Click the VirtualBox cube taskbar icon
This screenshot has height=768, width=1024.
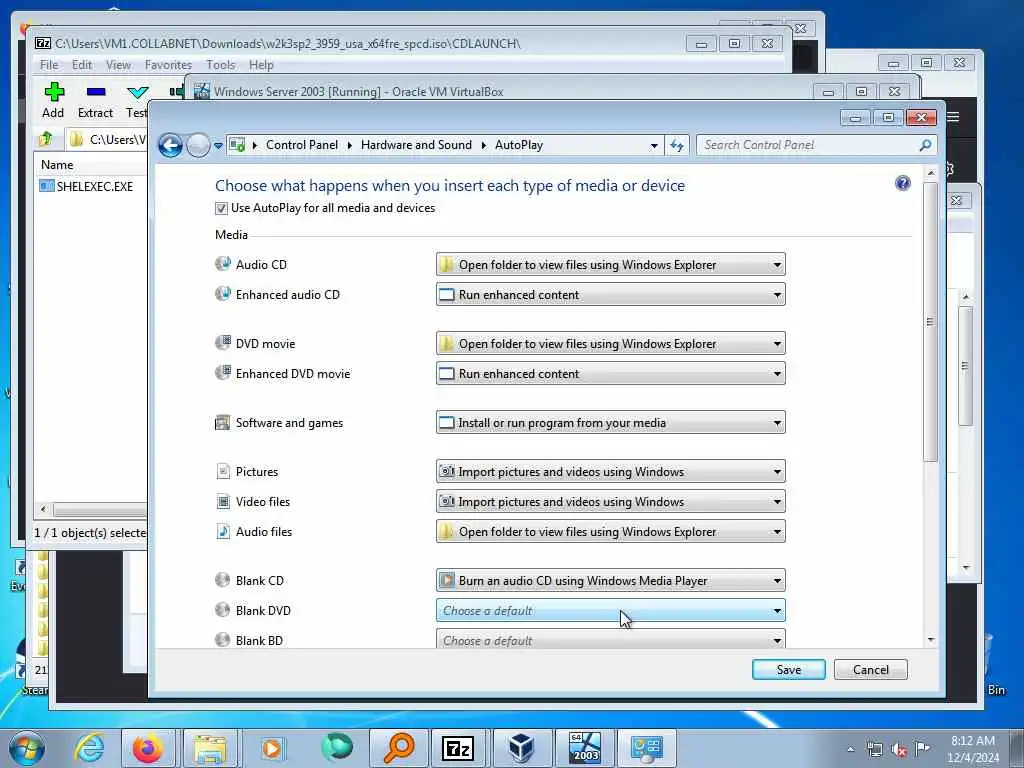point(520,748)
